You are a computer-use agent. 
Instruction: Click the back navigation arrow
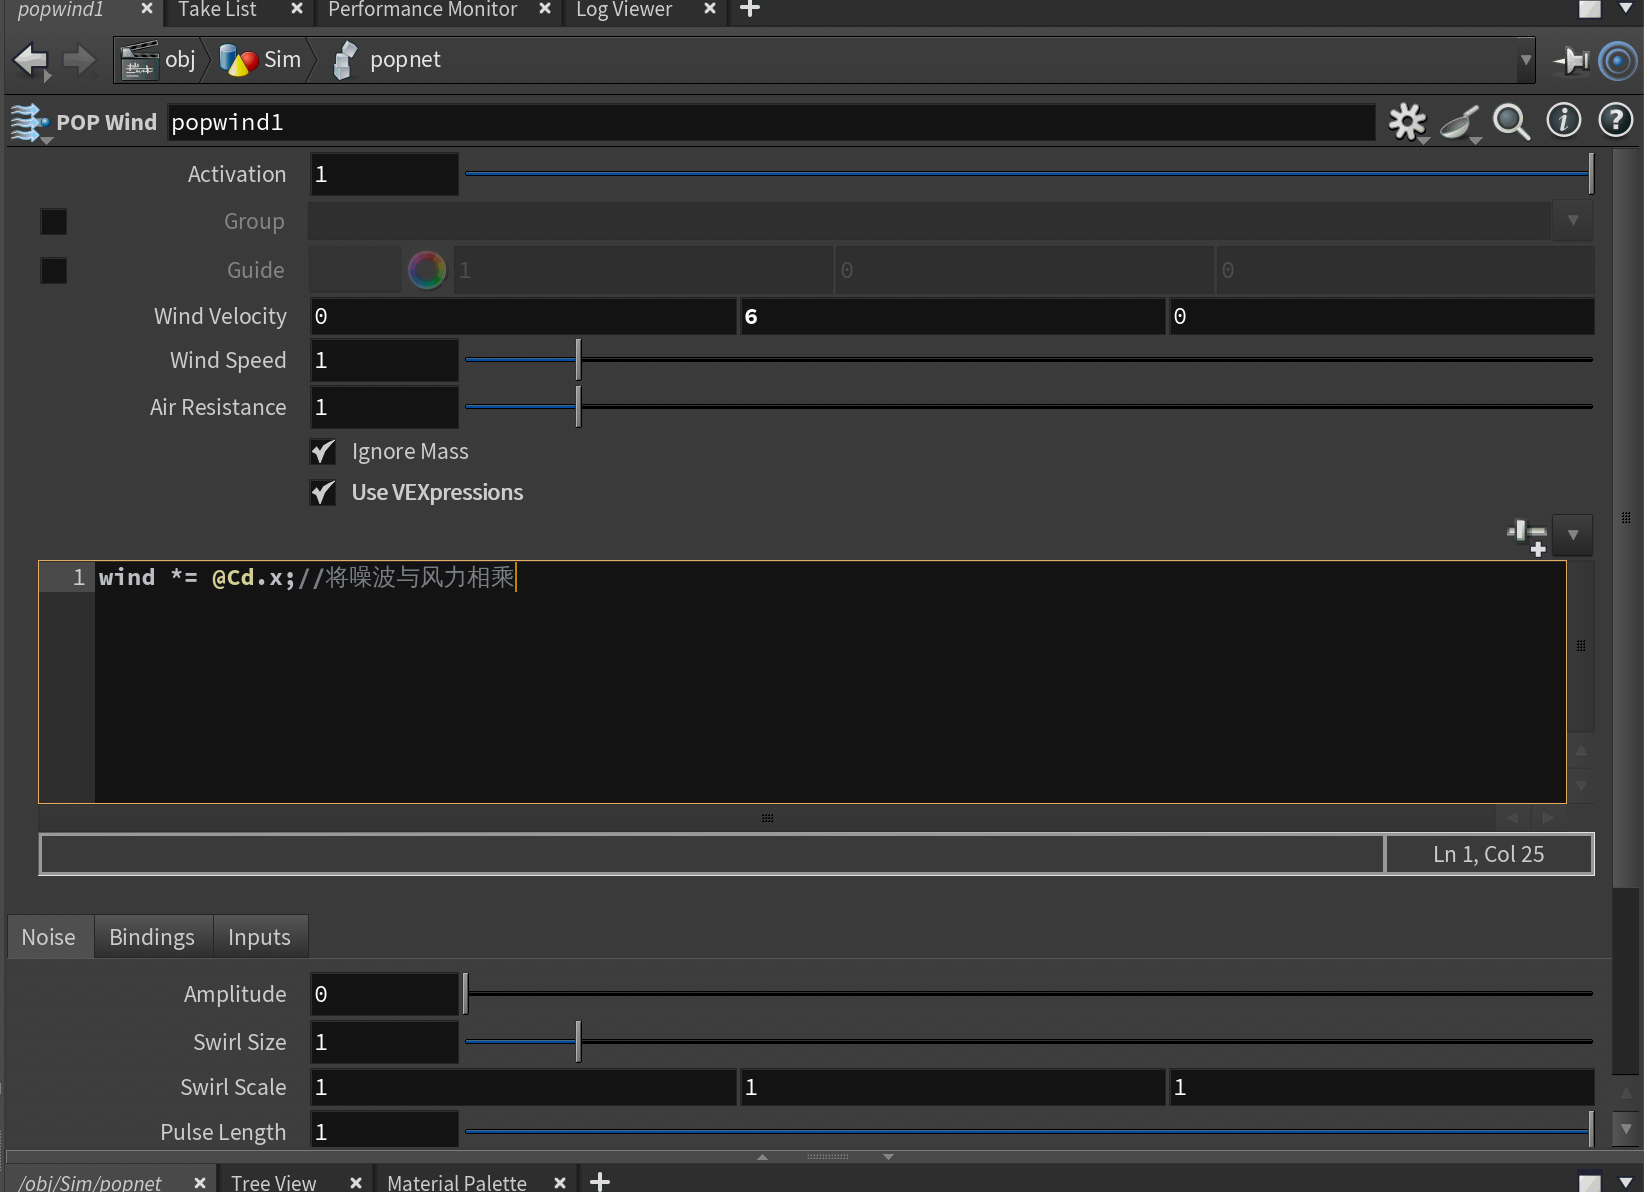(31, 60)
